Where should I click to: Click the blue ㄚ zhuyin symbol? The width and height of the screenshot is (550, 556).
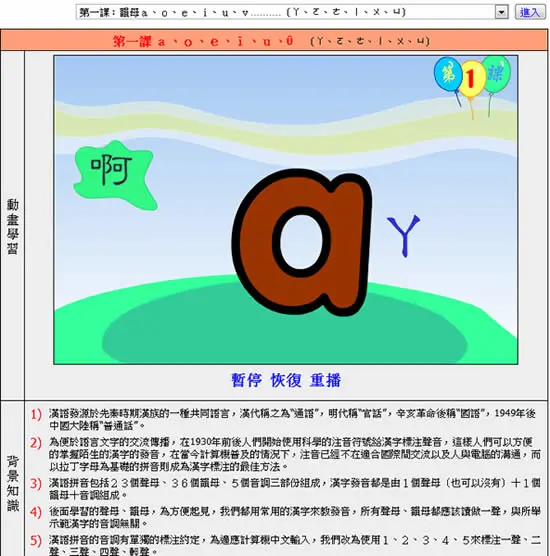click(x=404, y=235)
